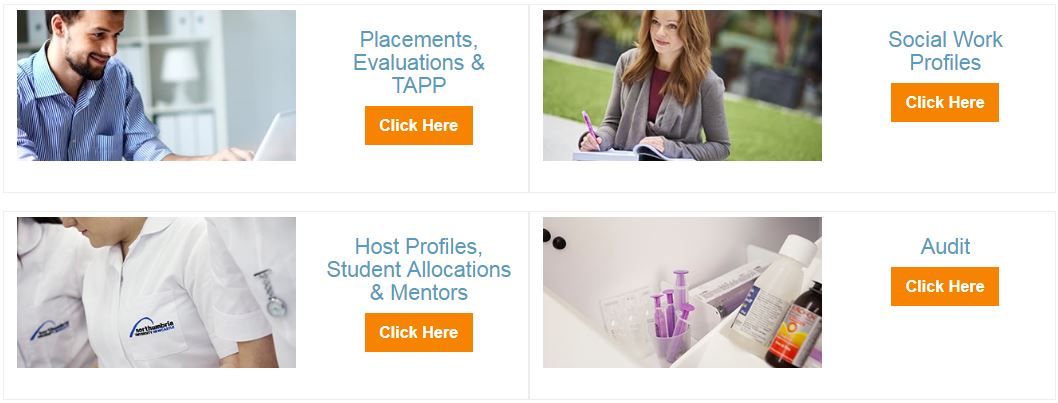Screen dimensions: 1058x403
Task: Open the Host Profiles, Student Allocations & Mentors heading
Action: click(x=418, y=269)
